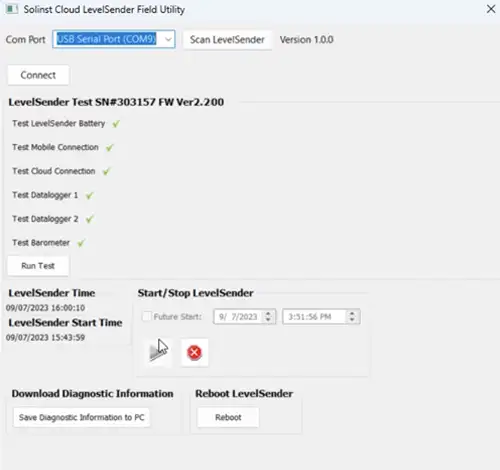
Task: Stop the LevelSender with red X icon
Action: point(195,353)
